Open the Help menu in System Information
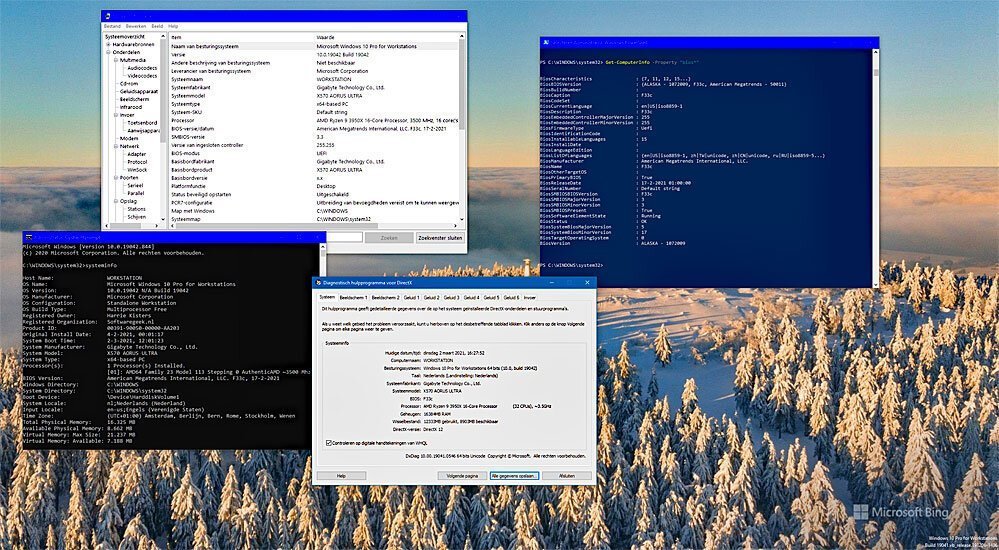 point(173,26)
